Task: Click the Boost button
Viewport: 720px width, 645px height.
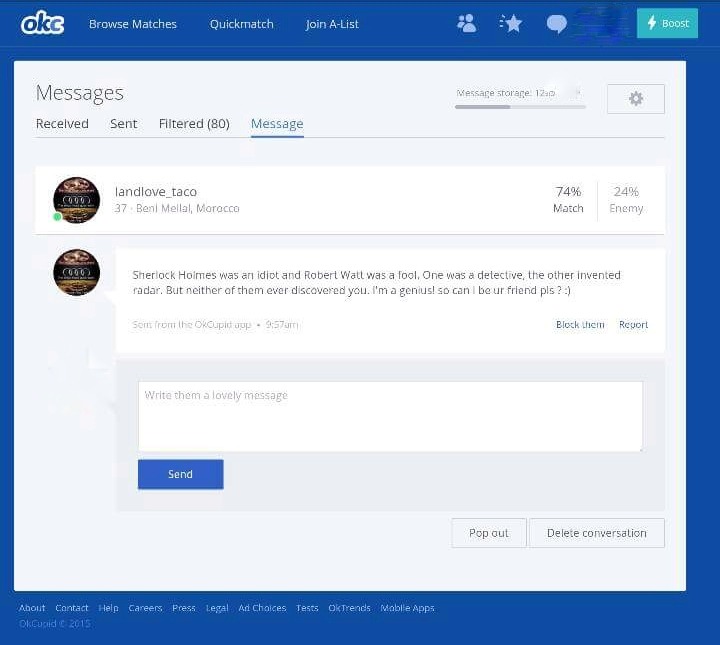Action: [x=667, y=23]
